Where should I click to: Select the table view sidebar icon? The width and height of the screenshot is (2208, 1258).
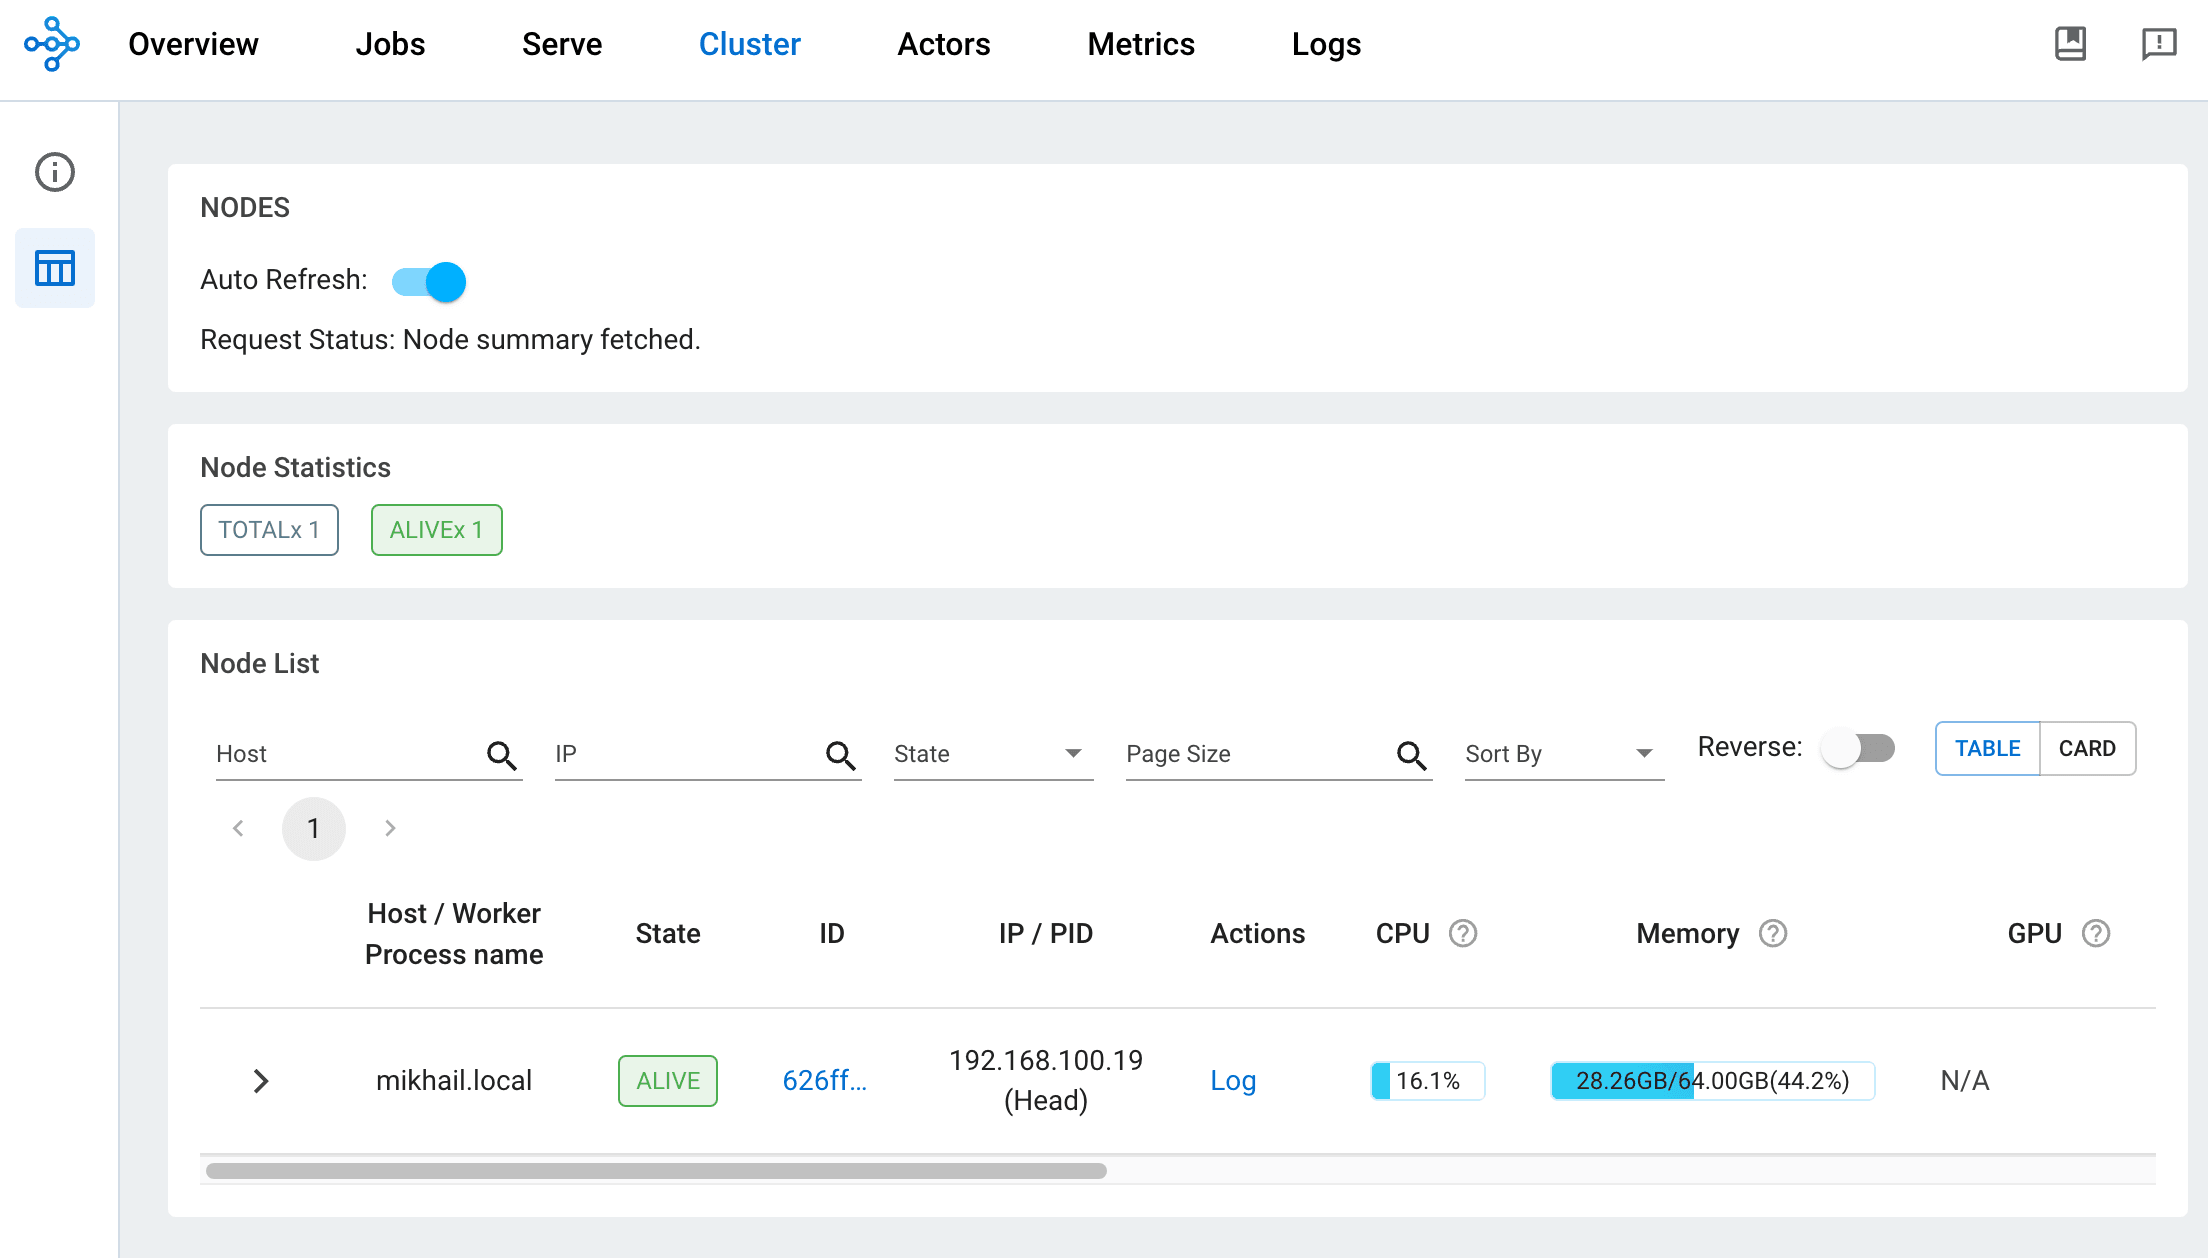click(x=55, y=268)
